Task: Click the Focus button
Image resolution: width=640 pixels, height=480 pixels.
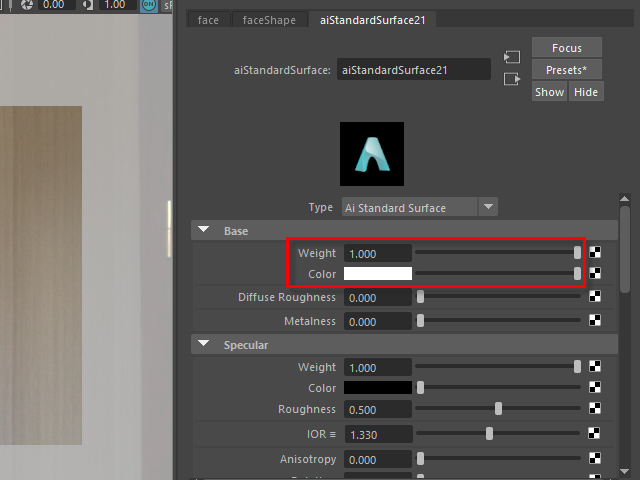Action: coord(566,48)
